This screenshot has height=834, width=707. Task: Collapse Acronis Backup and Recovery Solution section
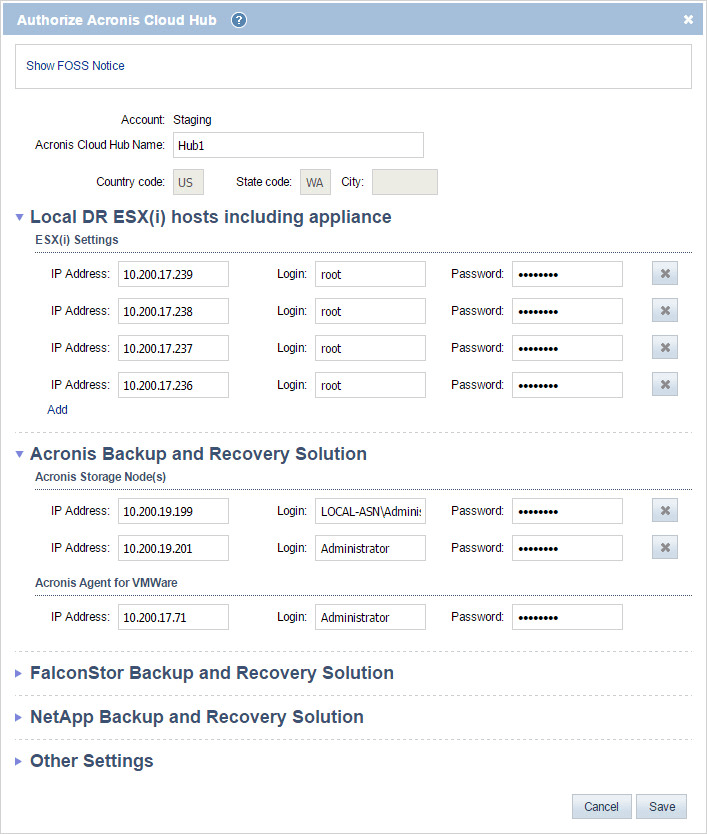pos(20,455)
